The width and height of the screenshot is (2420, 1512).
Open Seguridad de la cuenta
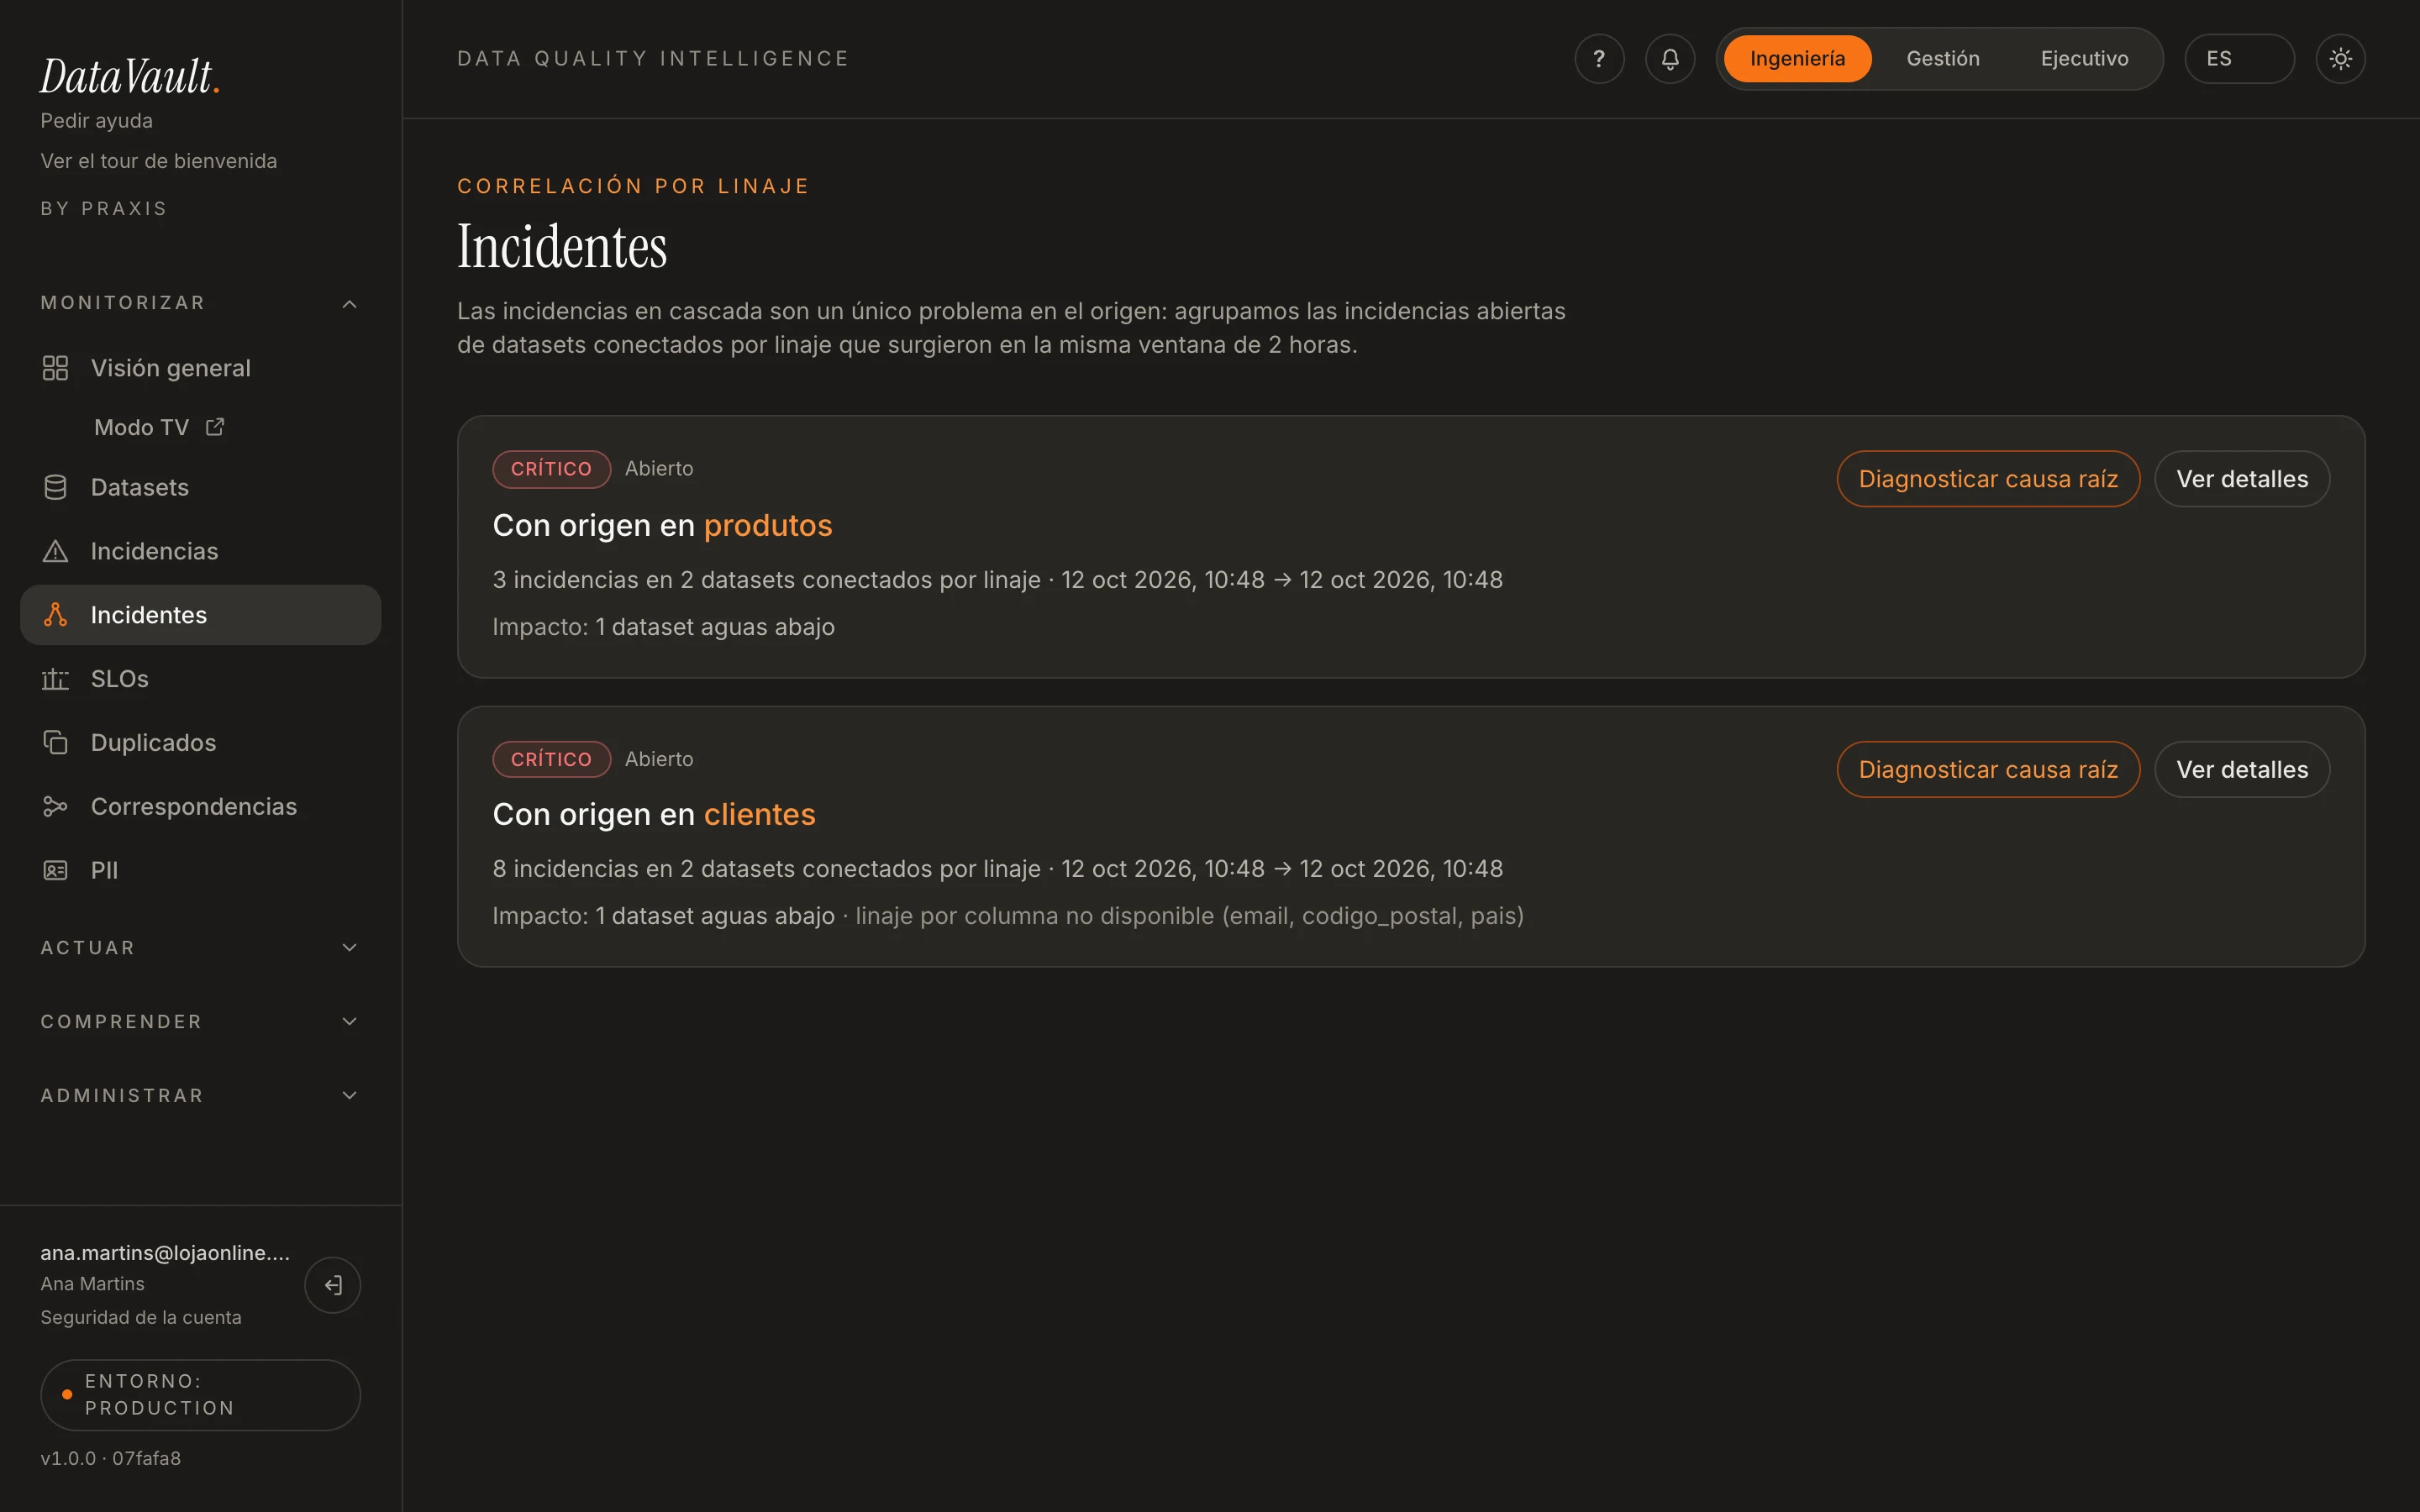click(x=140, y=1317)
